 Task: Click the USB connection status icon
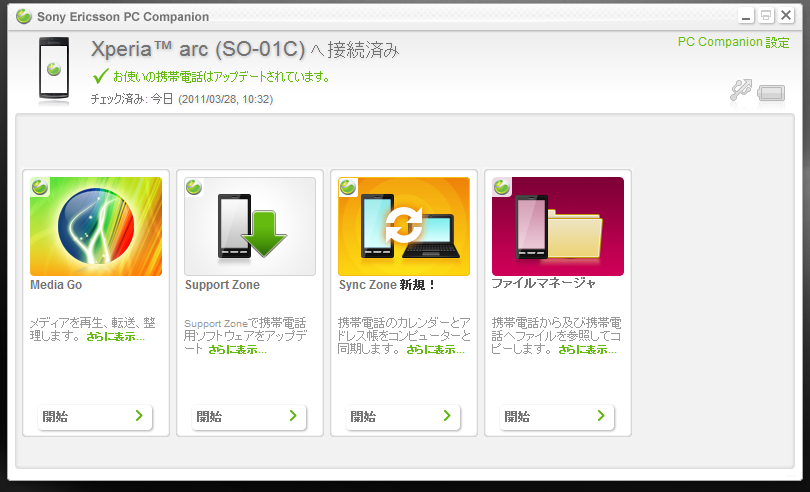pos(740,90)
